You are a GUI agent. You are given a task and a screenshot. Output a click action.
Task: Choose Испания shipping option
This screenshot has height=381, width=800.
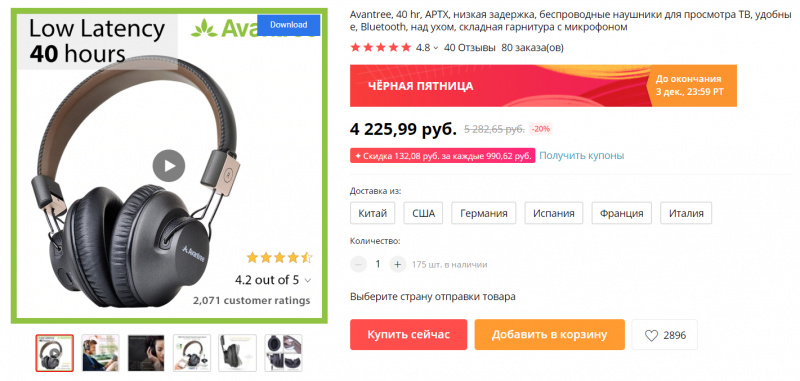click(554, 213)
